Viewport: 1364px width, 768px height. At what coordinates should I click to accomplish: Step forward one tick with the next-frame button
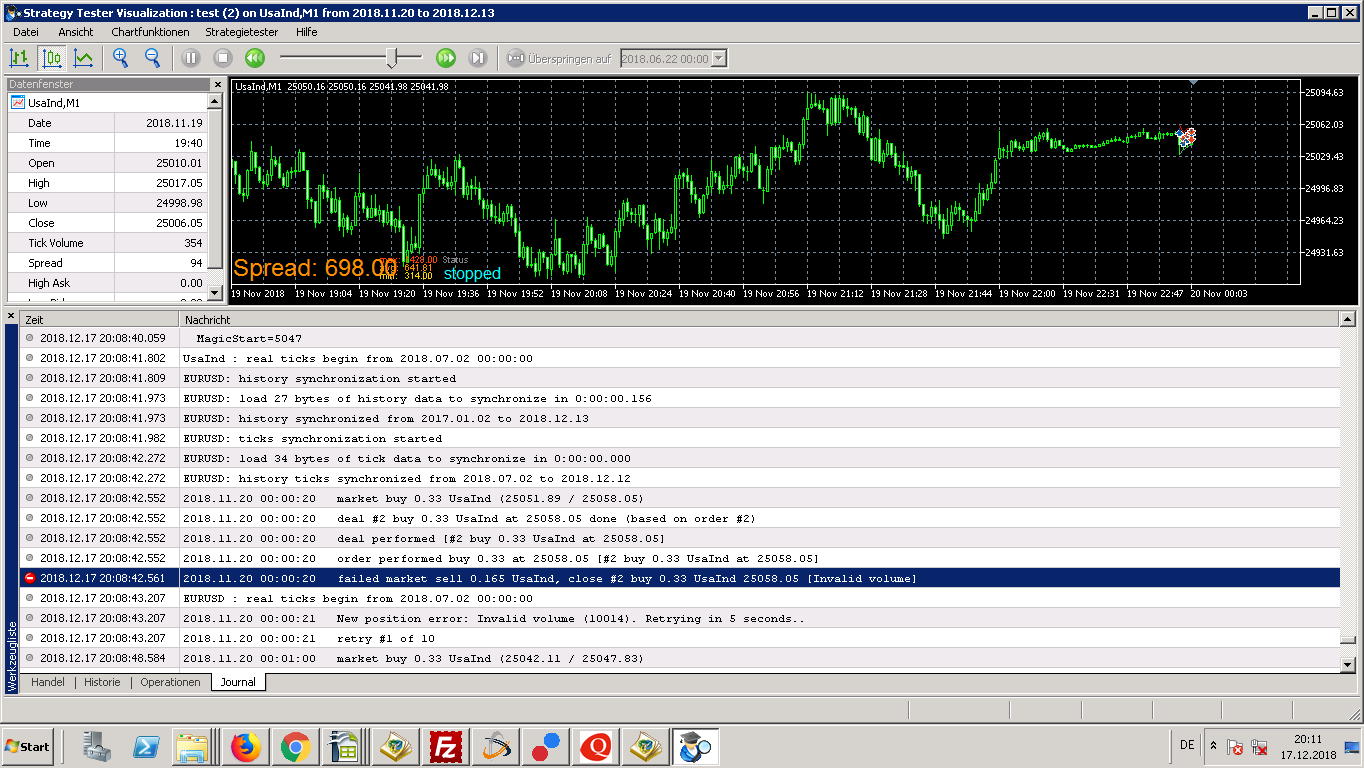[x=478, y=58]
